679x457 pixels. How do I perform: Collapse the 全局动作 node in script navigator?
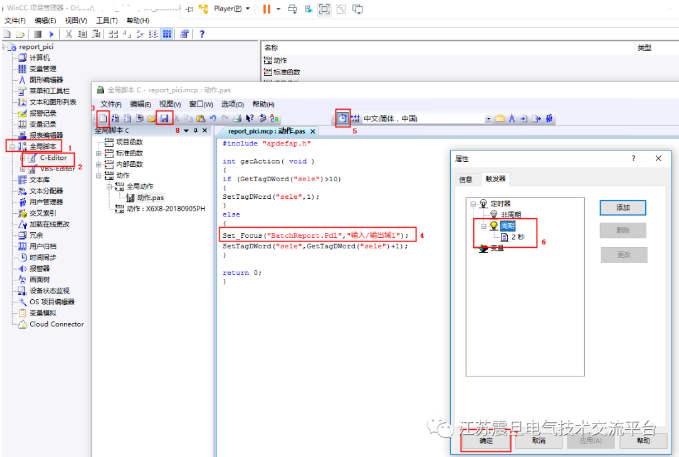[110, 186]
